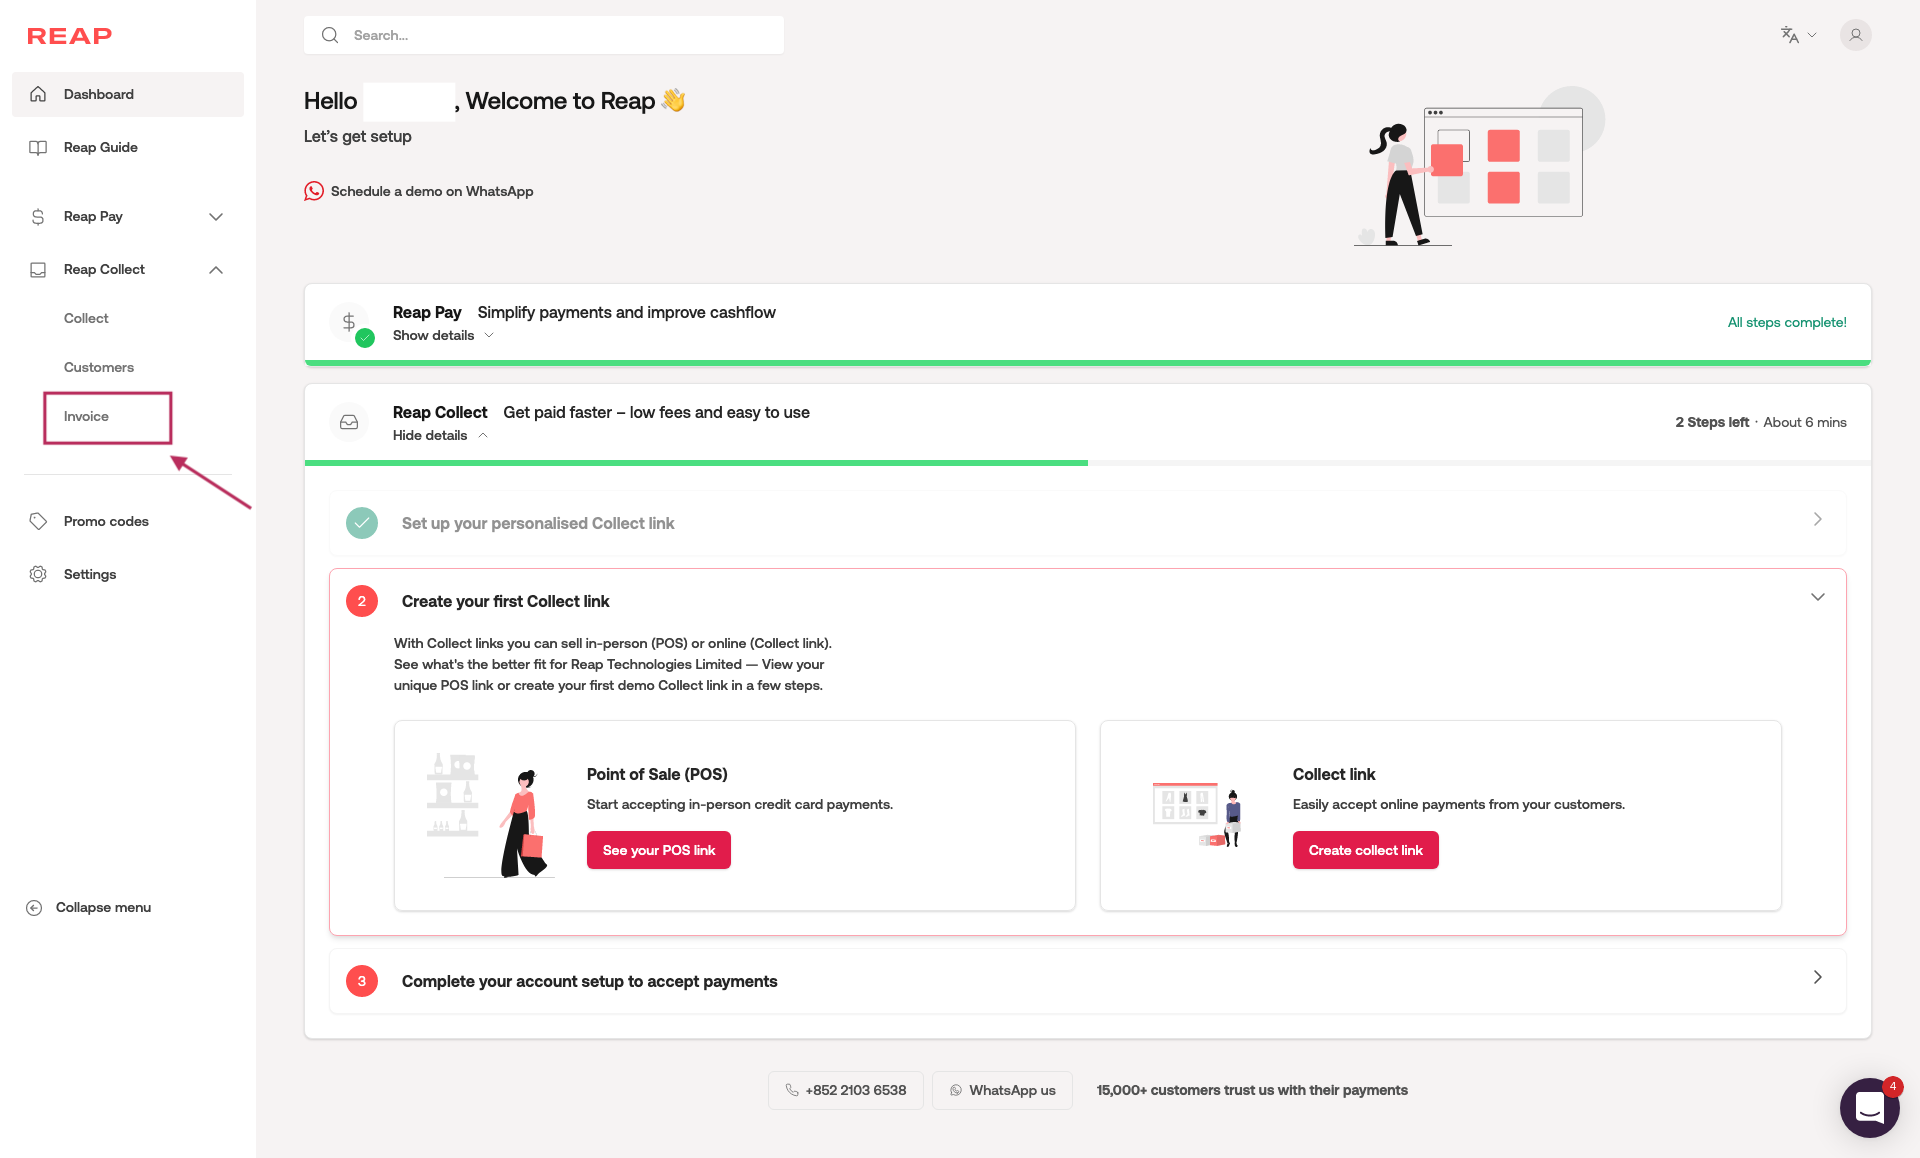Viewport: 1920px width, 1158px height.
Task: Click the Collapse menu arrow icon
Action: (x=34, y=908)
